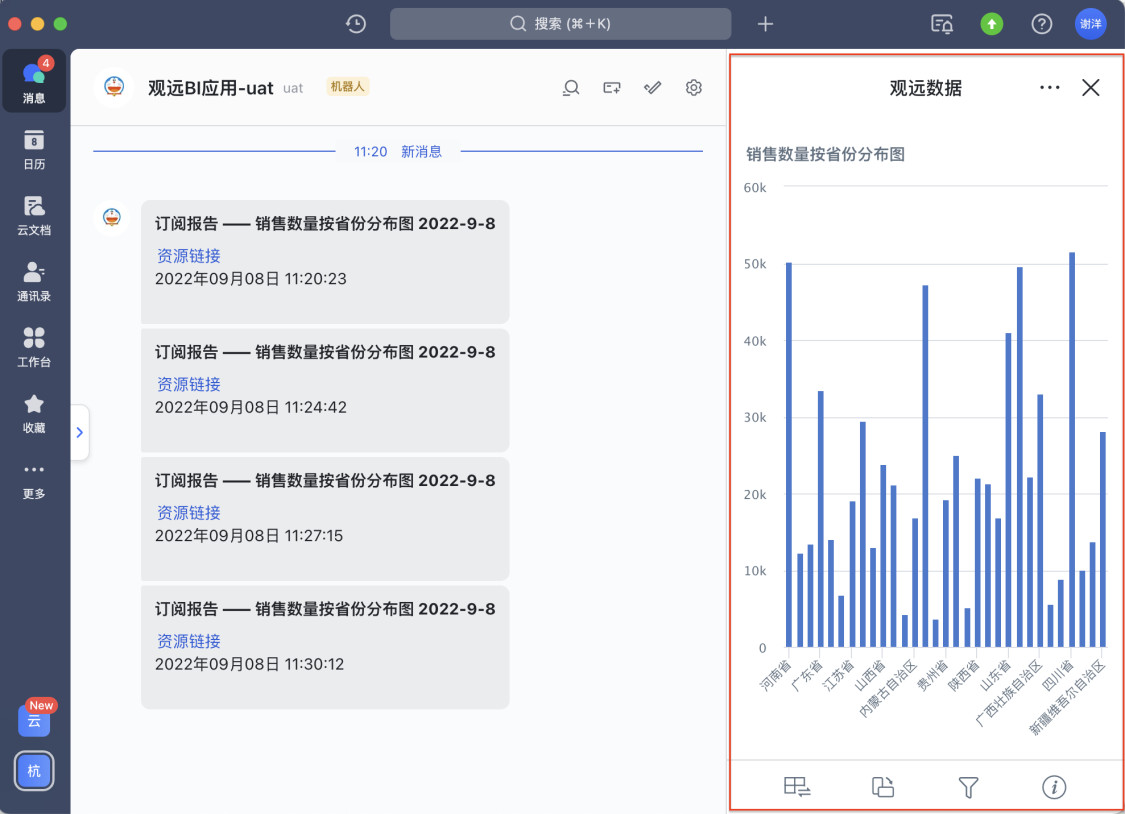Open 资源链接 link in 11:20:23 message

[x=188, y=256]
